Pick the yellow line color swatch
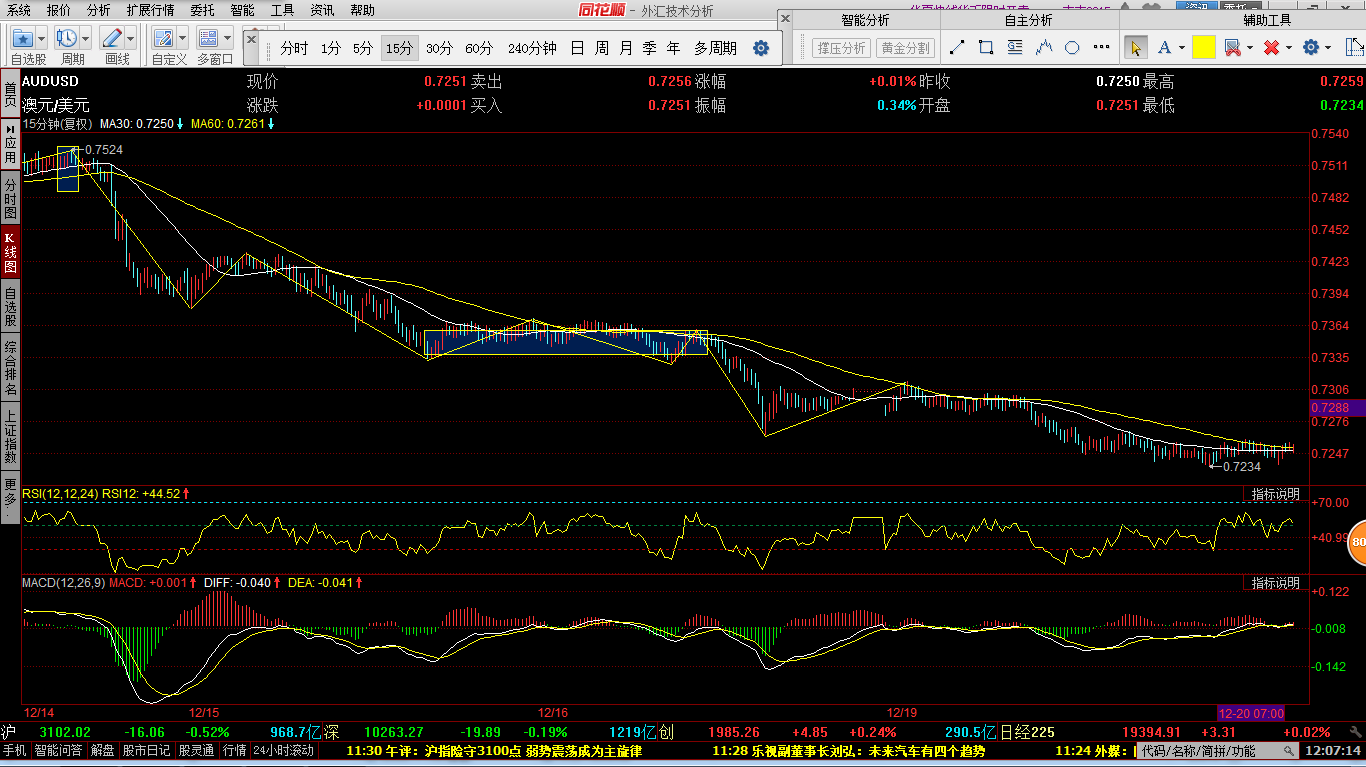 (1203, 47)
